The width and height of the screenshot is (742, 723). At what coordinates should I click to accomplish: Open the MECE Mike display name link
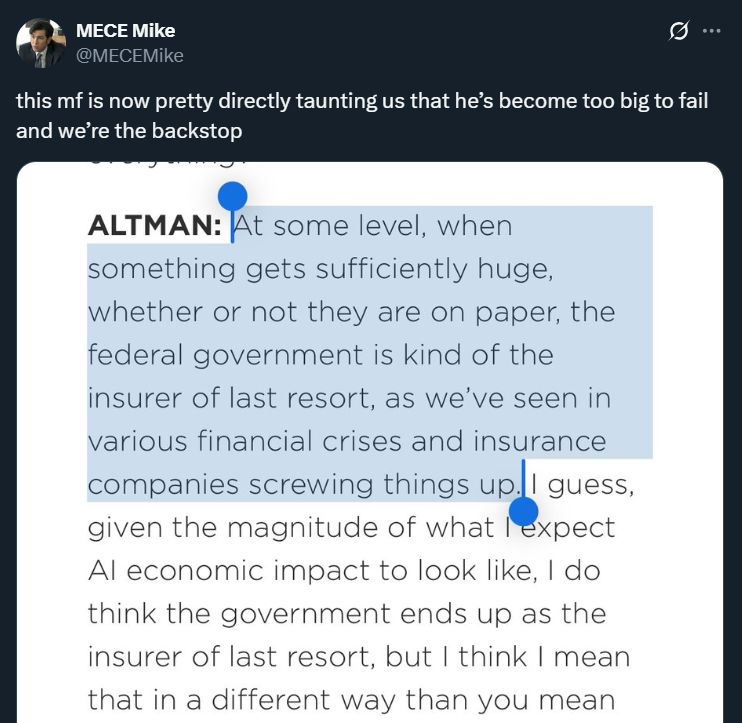(125, 31)
